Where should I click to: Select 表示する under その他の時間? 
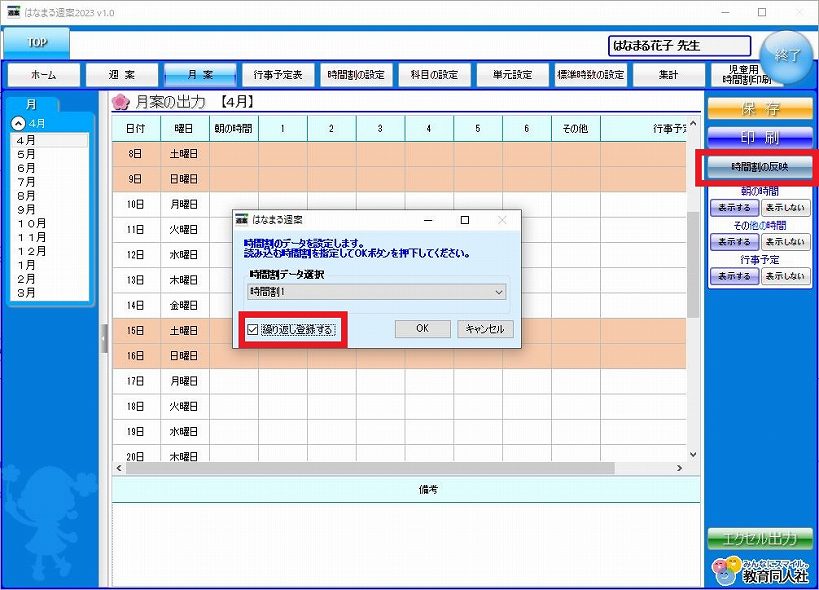coord(734,242)
